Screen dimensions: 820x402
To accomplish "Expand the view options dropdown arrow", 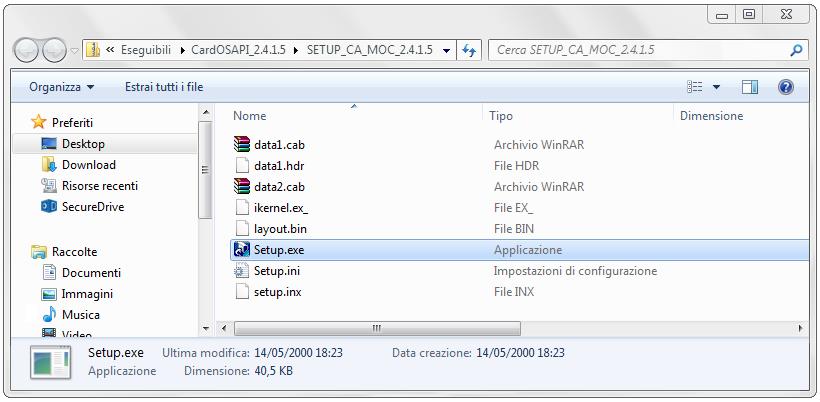I will [x=716, y=87].
